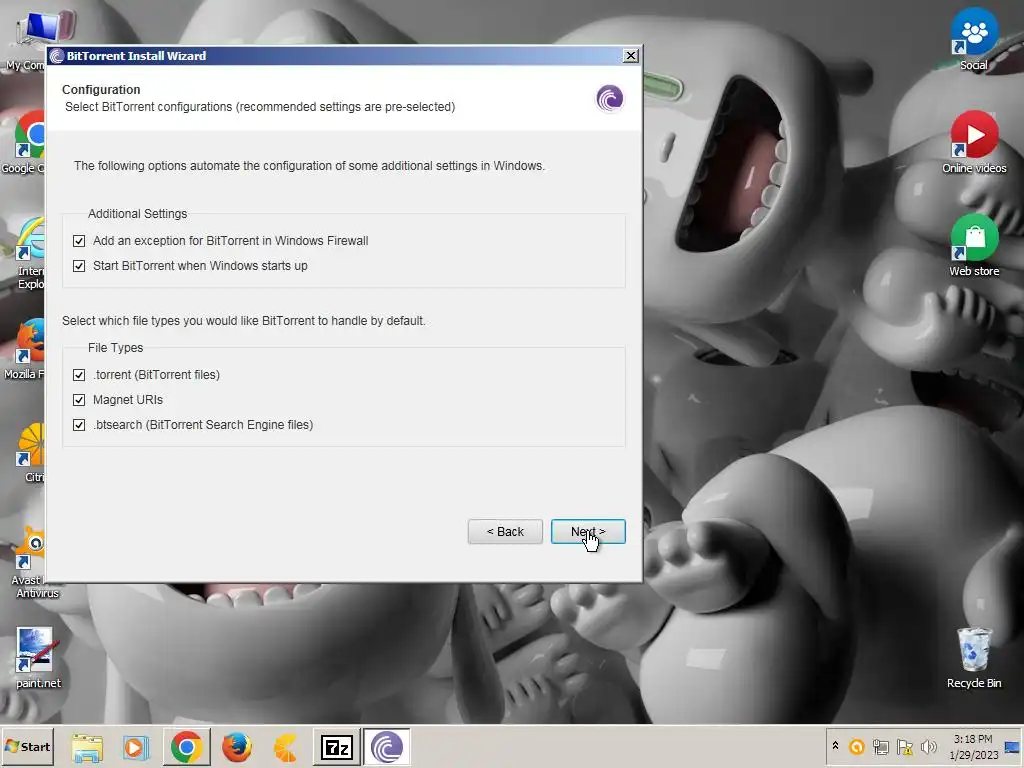Launch Google Chrome from the taskbar

click(186, 747)
